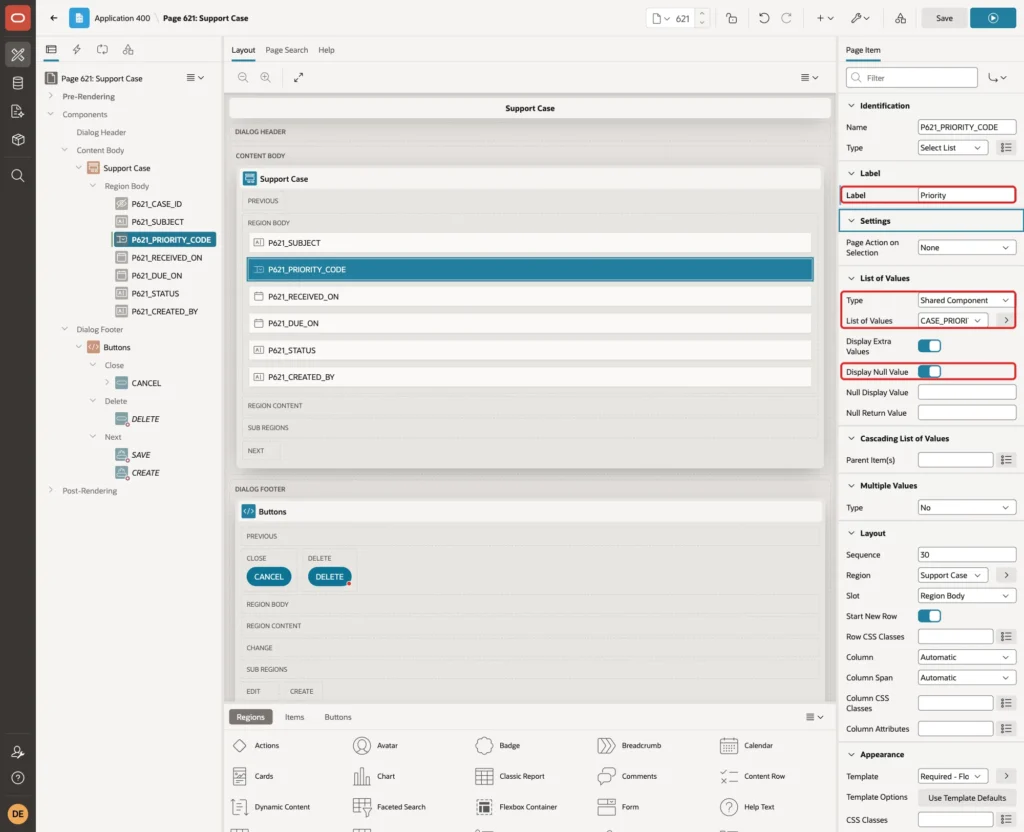Click the DELETE button in layout
Viewport: 1024px width, 832px height.
pyautogui.click(x=329, y=577)
